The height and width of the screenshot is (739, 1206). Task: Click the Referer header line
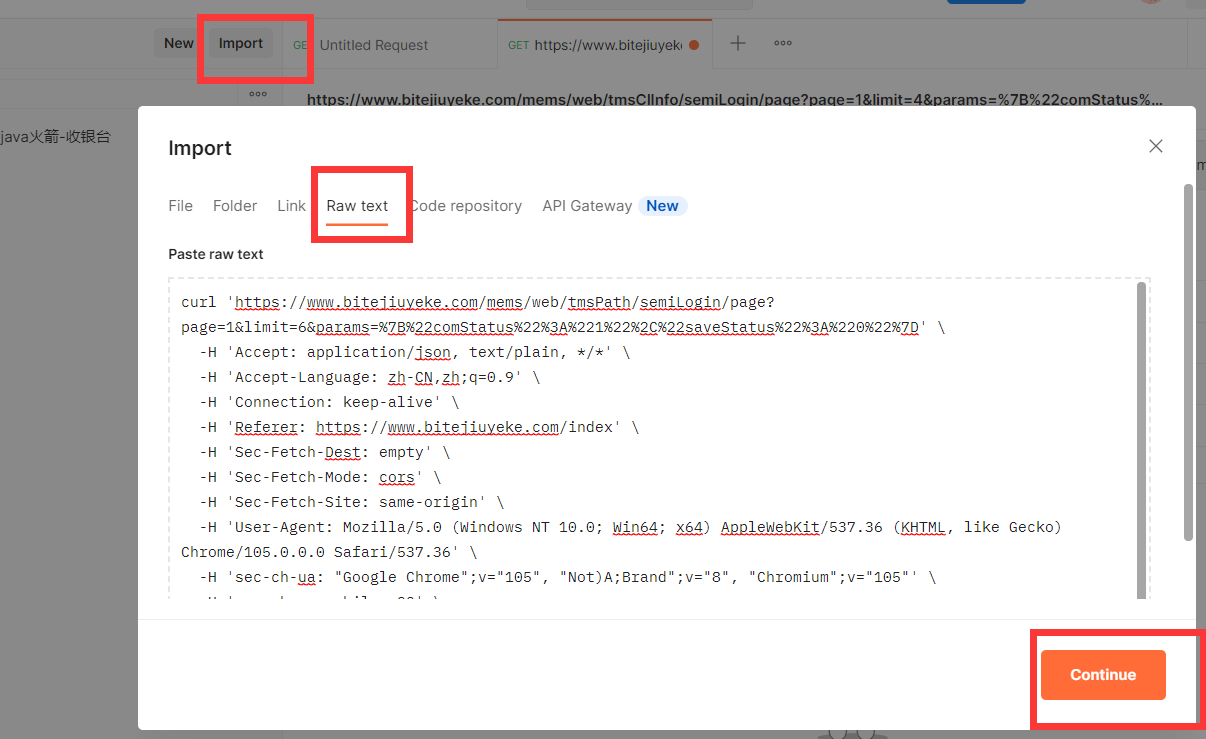pyautogui.click(x=419, y=427)
